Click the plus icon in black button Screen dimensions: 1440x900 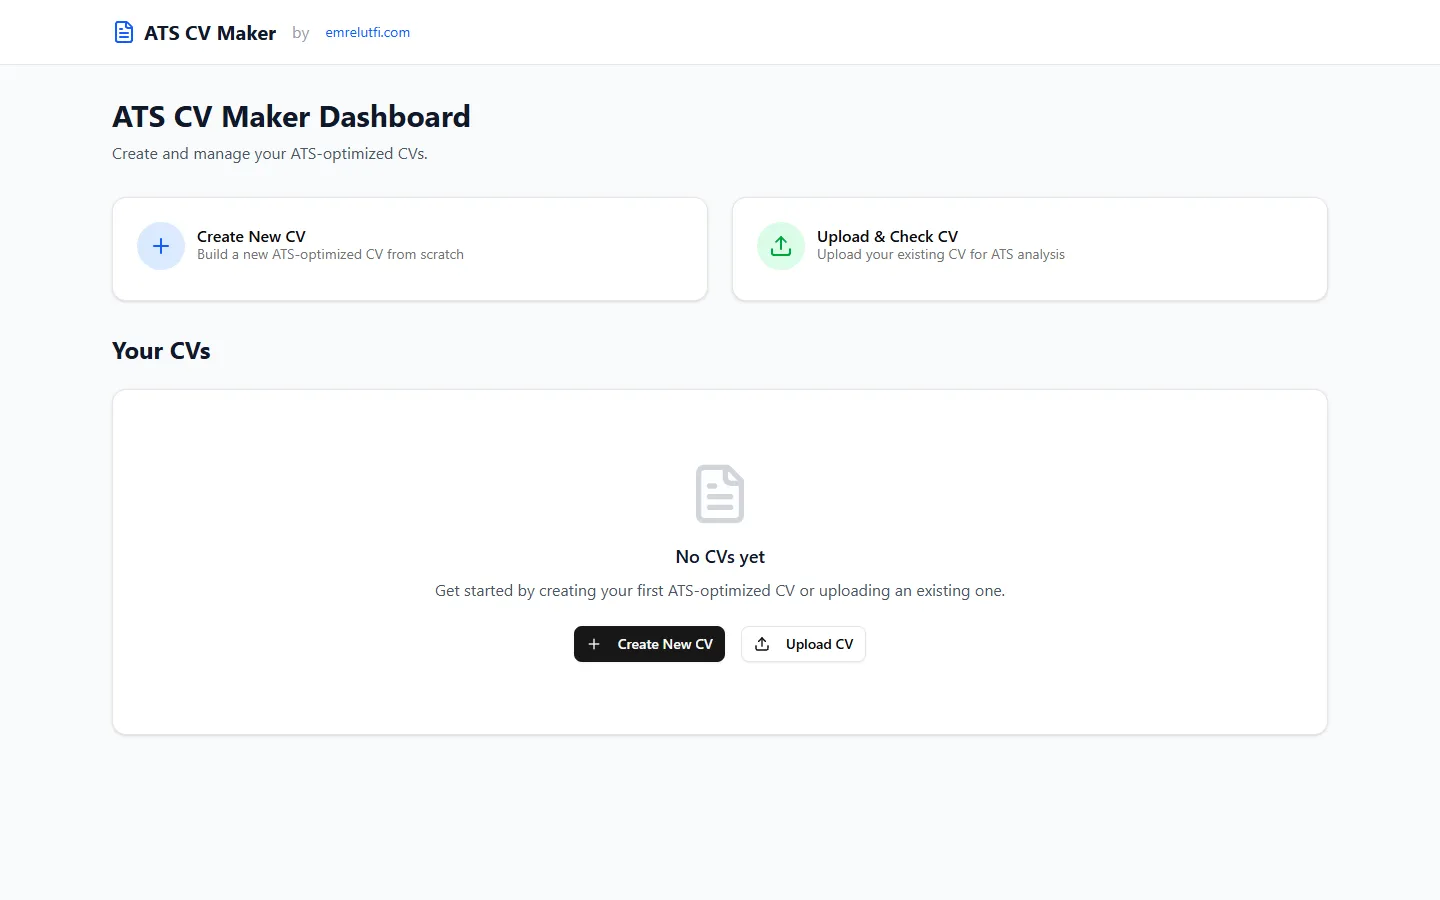tap(594, 644)
